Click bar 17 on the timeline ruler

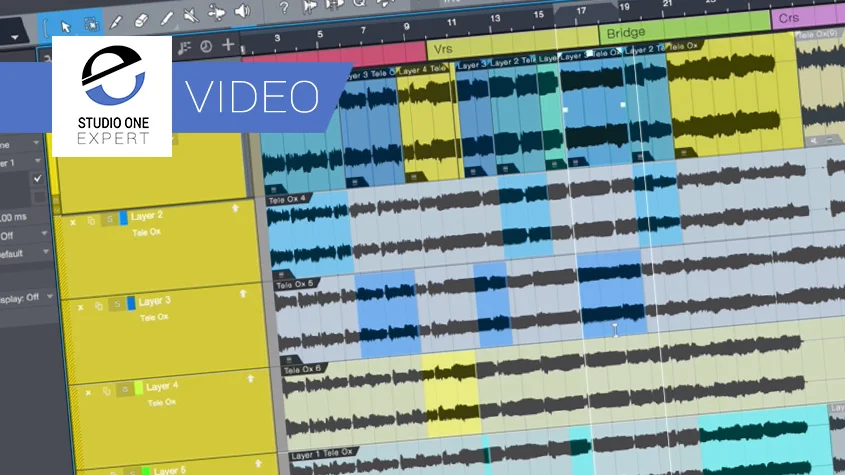click(581, 10)
